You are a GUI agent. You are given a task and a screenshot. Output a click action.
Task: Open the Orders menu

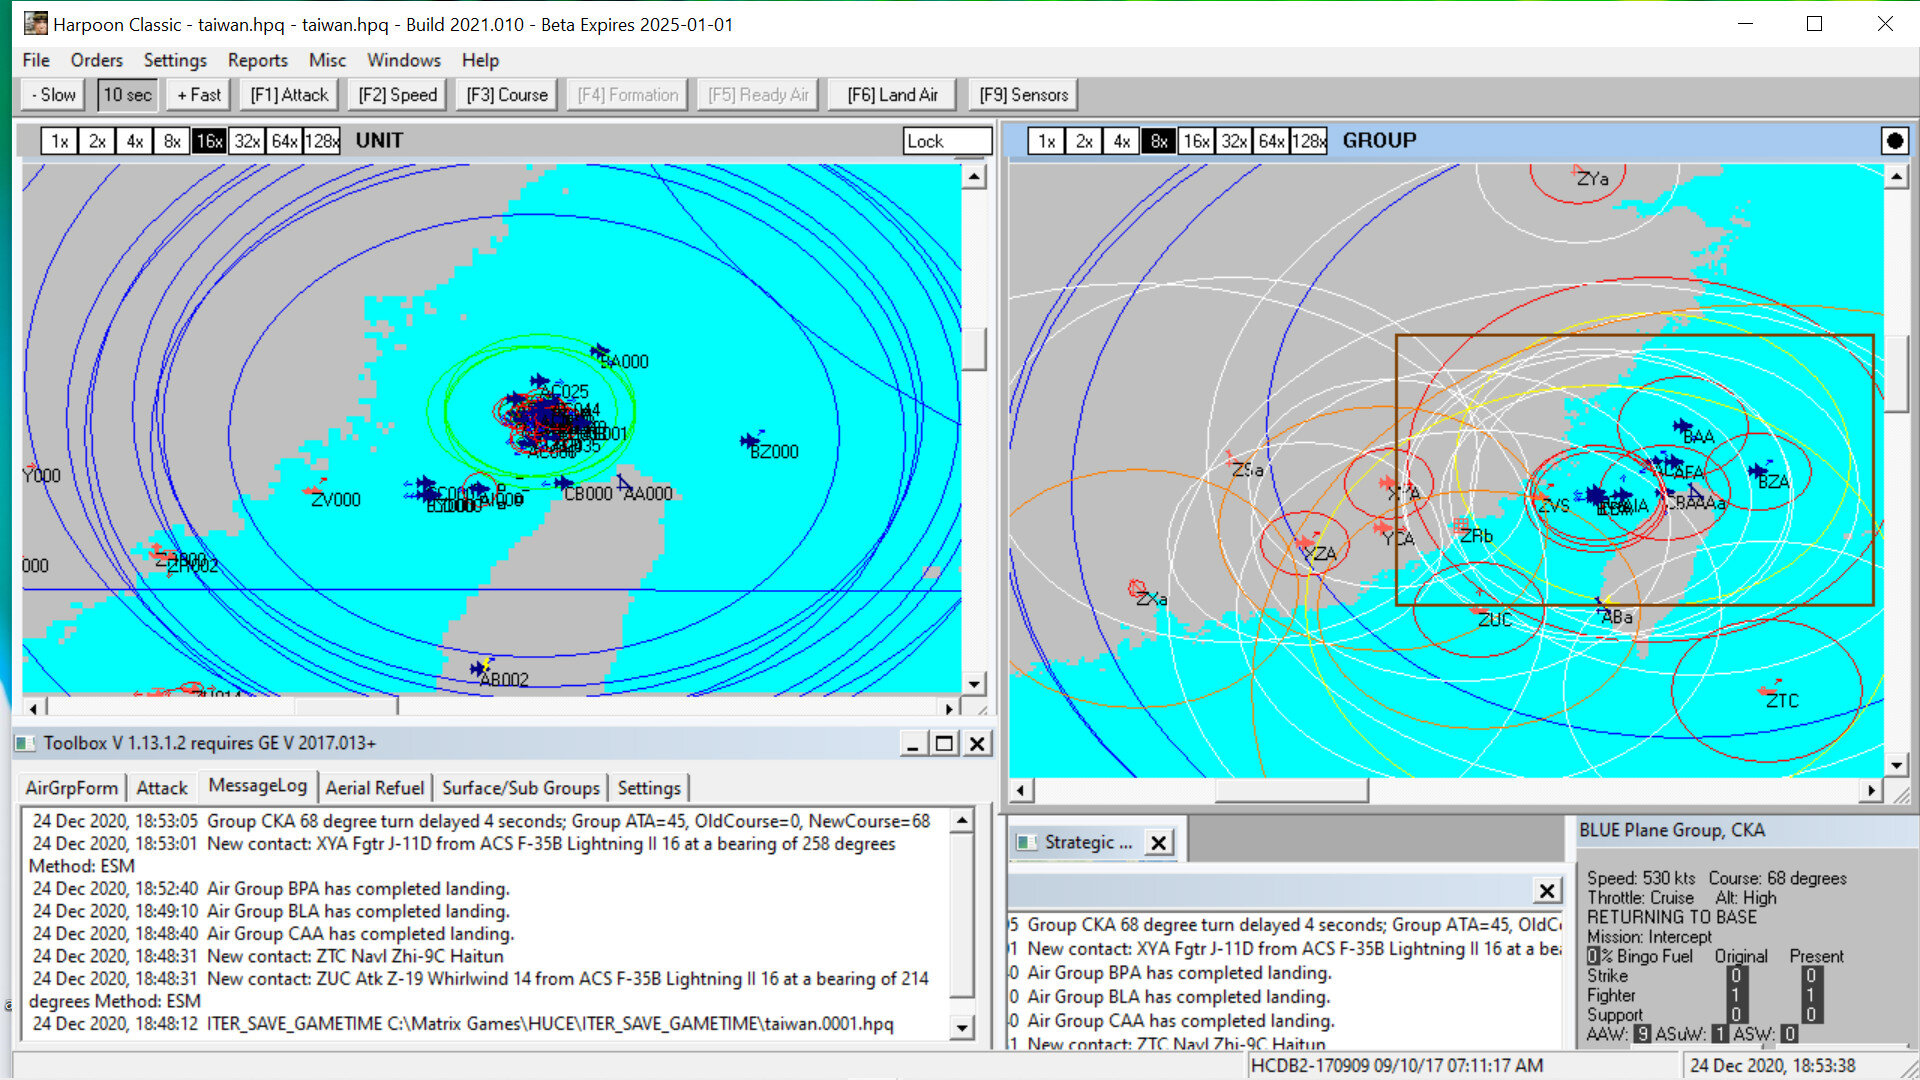tap(96, 60)
